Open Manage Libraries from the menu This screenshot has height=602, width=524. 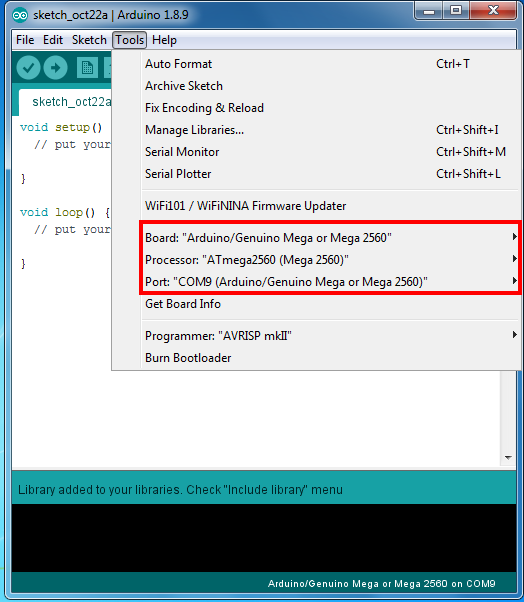[x=331, y=130]
